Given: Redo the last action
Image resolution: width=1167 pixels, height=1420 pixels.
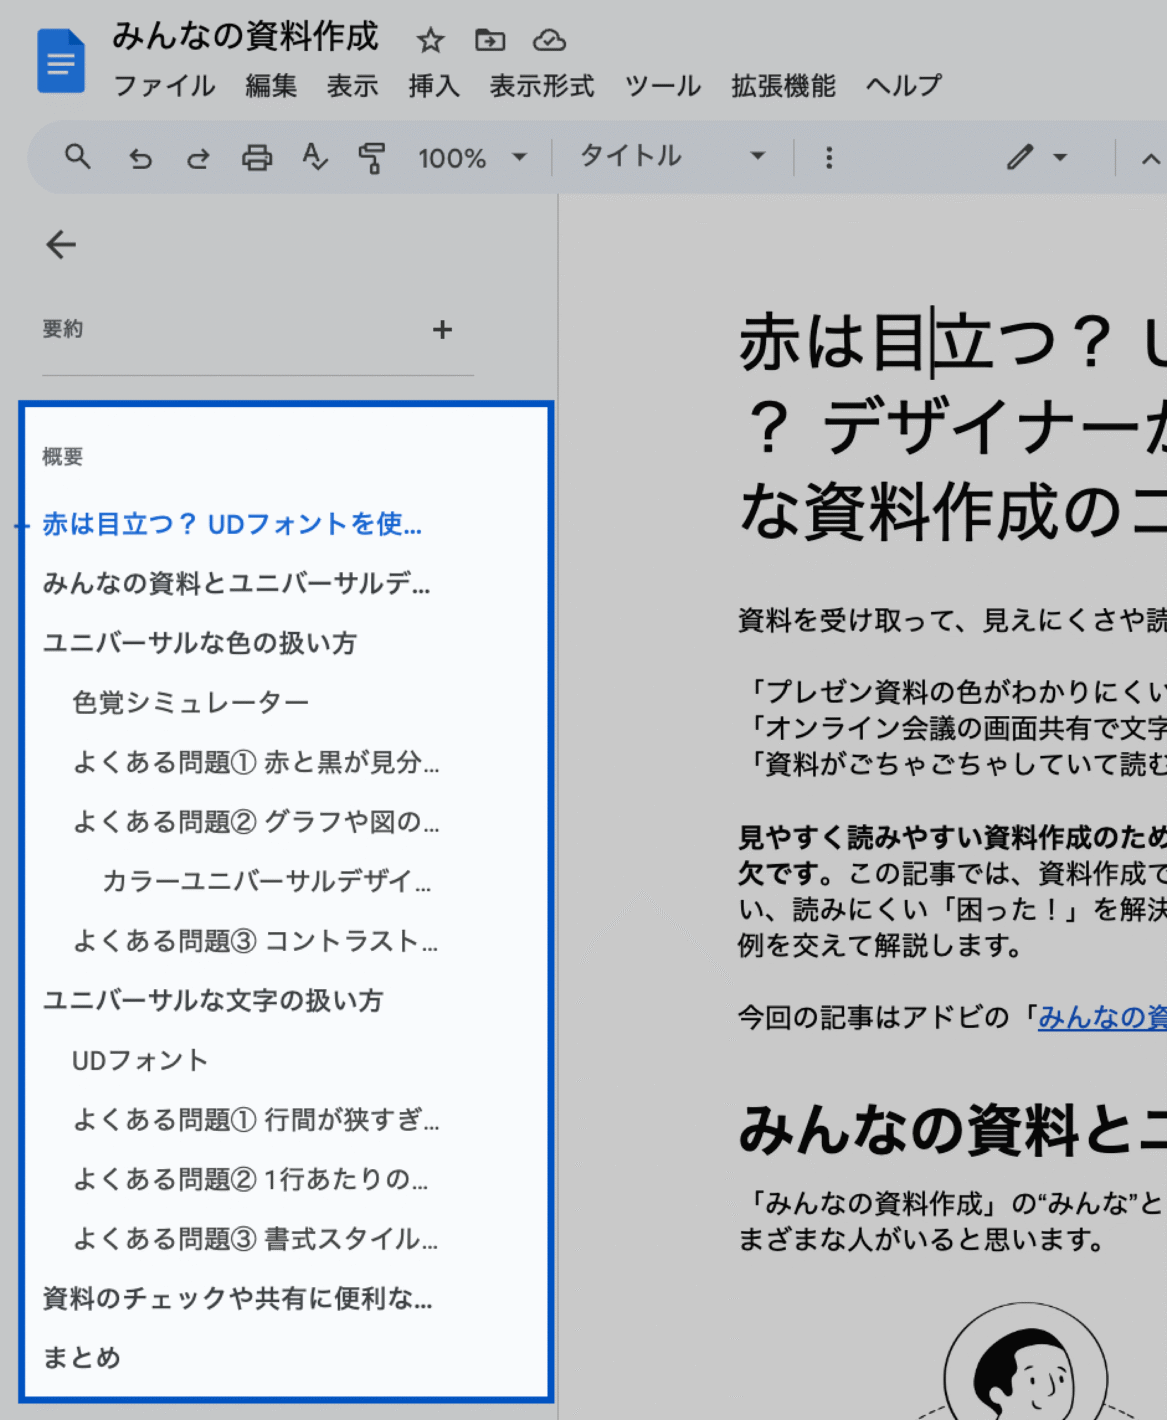Looking at the screenshot, I should click(198, 157).
